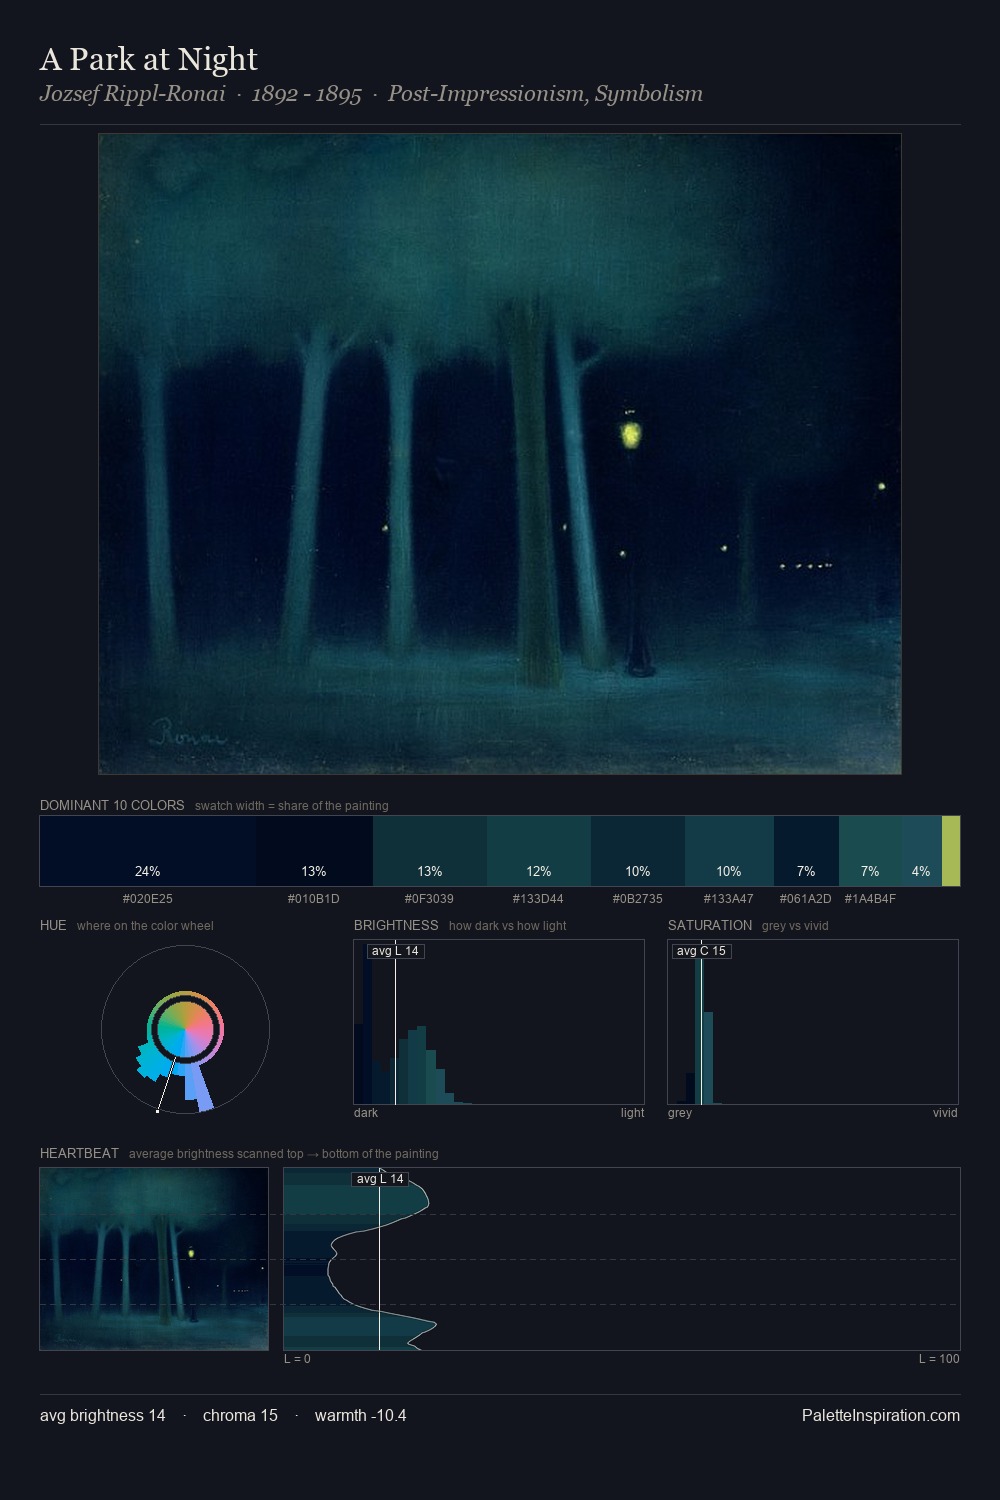
Task: Click hex code label #0F3039
Action: (430, 899)
